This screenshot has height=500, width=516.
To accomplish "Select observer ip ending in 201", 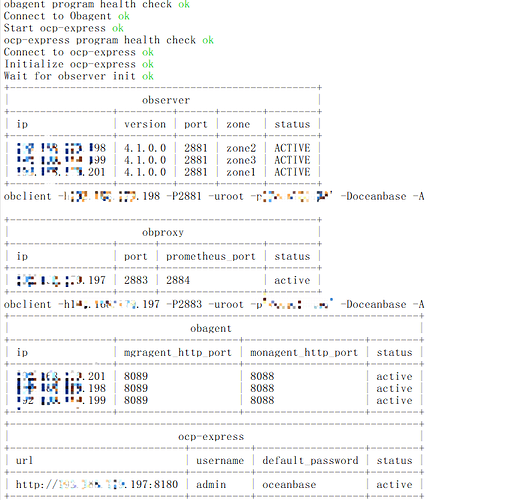I will point(61,172).
